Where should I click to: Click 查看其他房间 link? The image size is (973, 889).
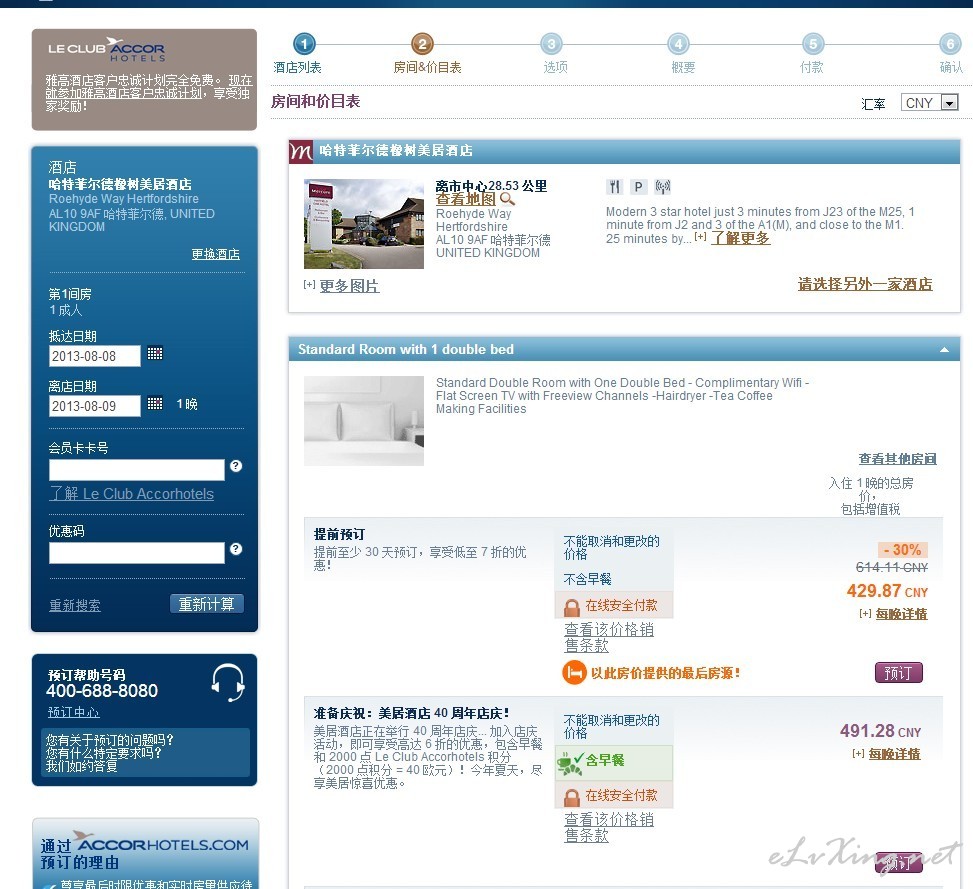pyautogui.click(x=897, y=459)
